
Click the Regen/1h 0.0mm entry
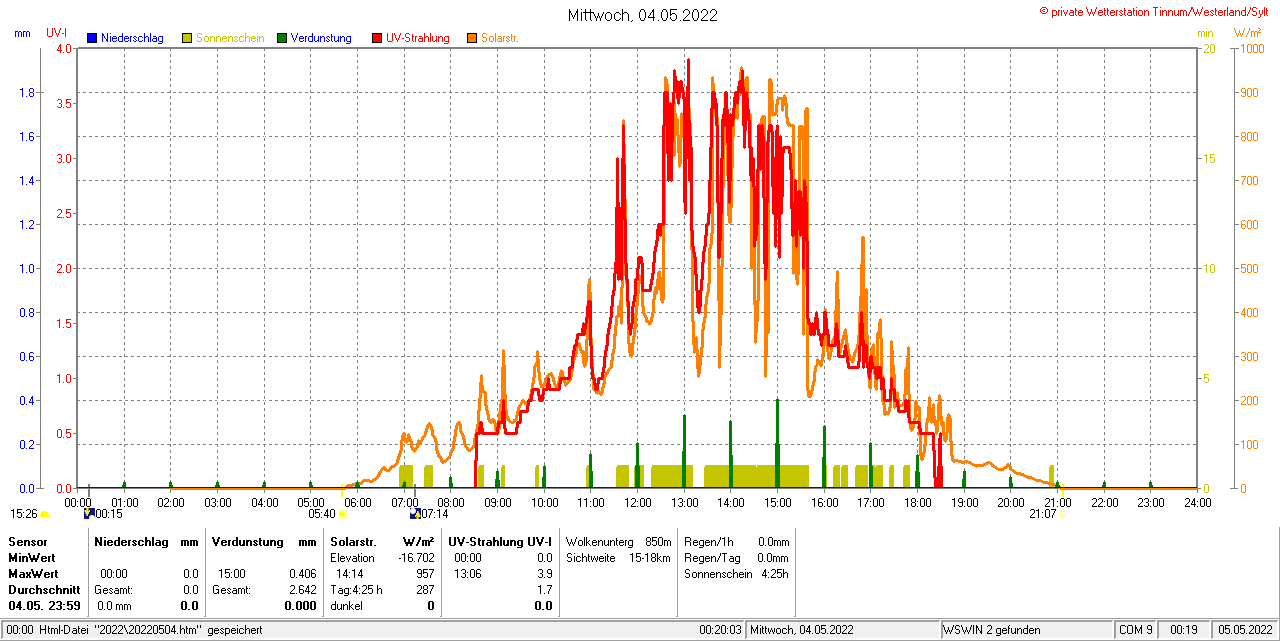736,541
